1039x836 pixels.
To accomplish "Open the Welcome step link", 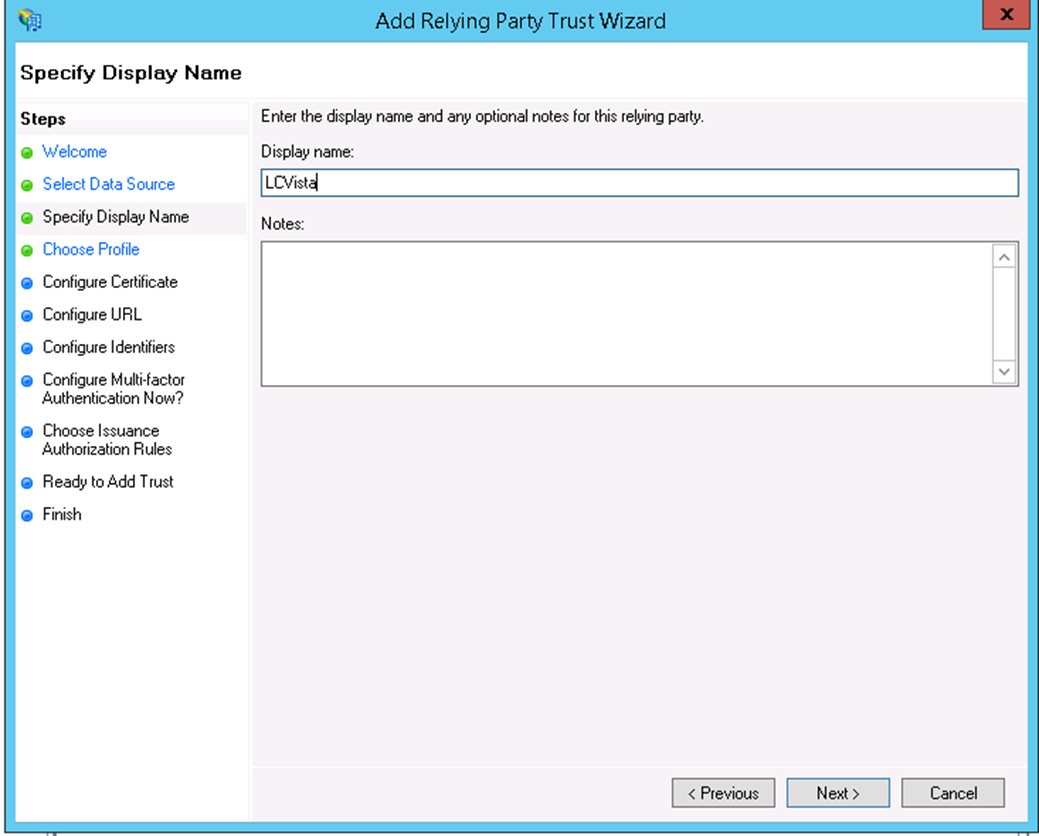I will [74, 152].
